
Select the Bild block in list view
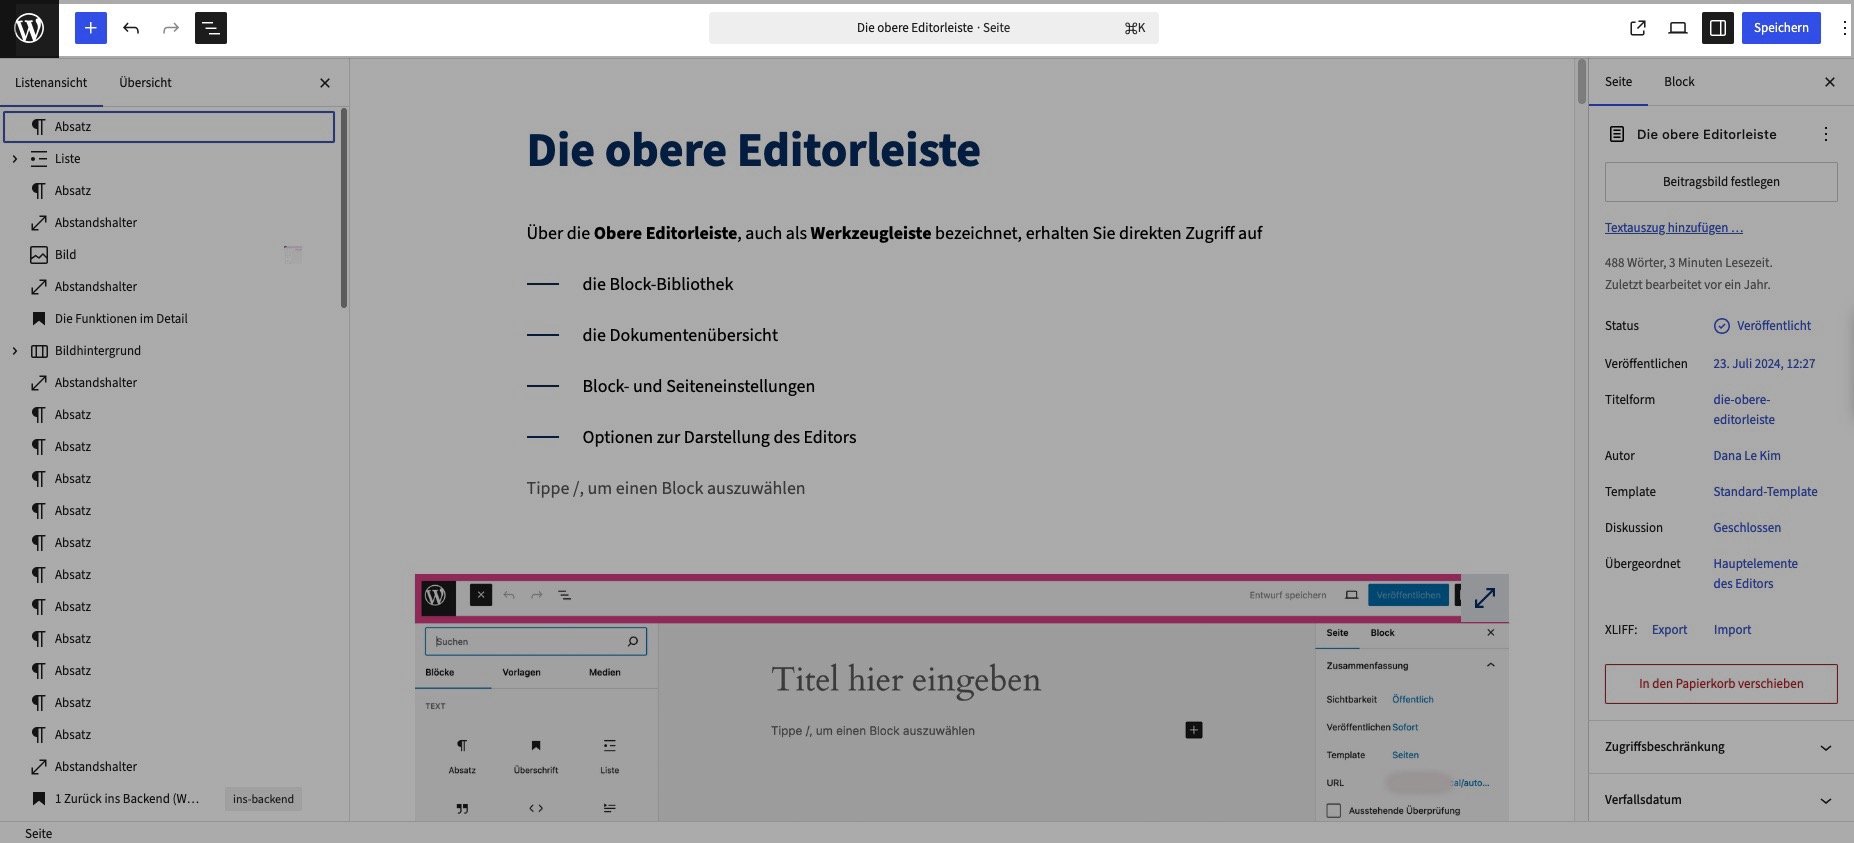(66, 255)
